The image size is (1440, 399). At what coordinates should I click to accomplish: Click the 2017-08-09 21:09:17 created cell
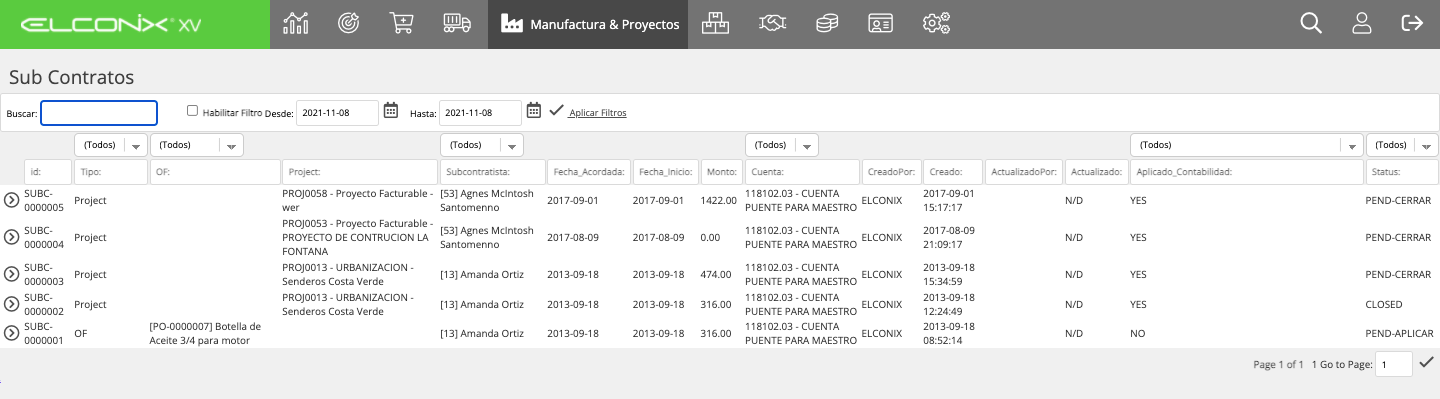point(950,237)
